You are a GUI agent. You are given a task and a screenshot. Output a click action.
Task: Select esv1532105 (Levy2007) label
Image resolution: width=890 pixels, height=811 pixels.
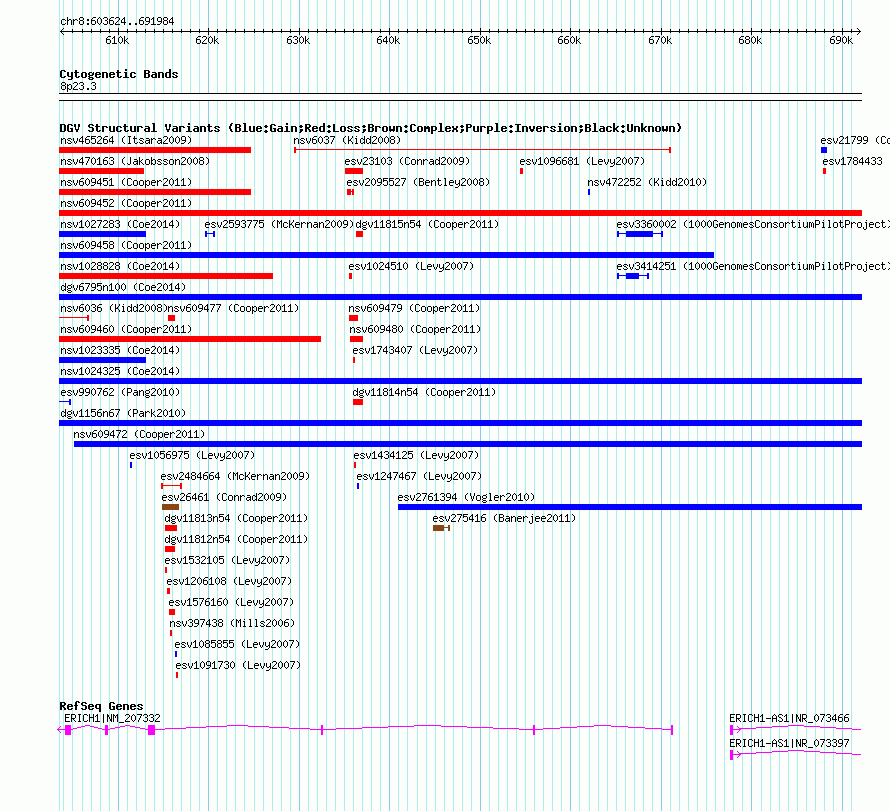227,560
